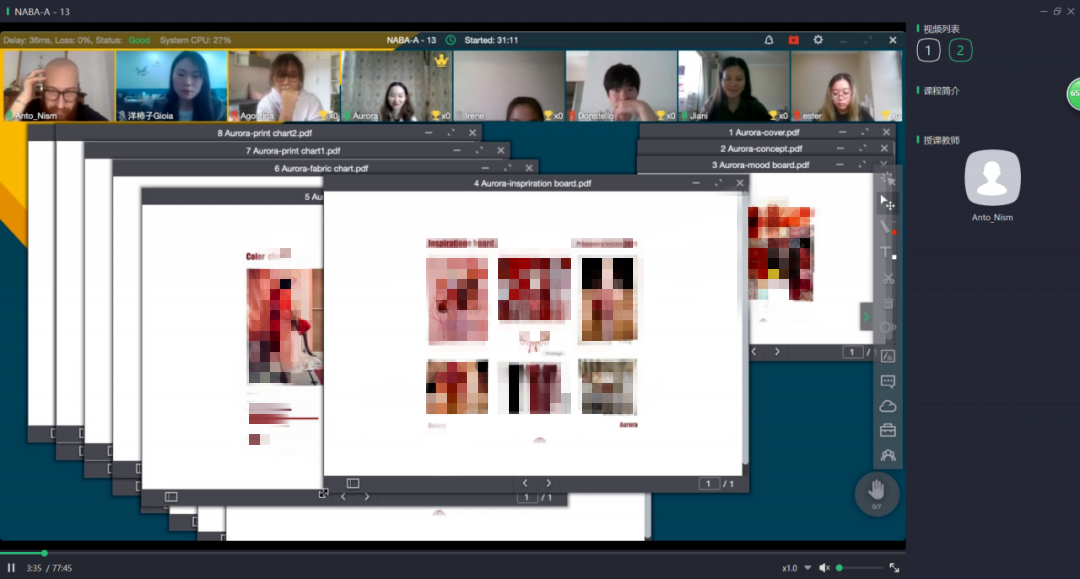Select Irene's video thumbnail
The image size is (1080, 579).
coord(509,85)
